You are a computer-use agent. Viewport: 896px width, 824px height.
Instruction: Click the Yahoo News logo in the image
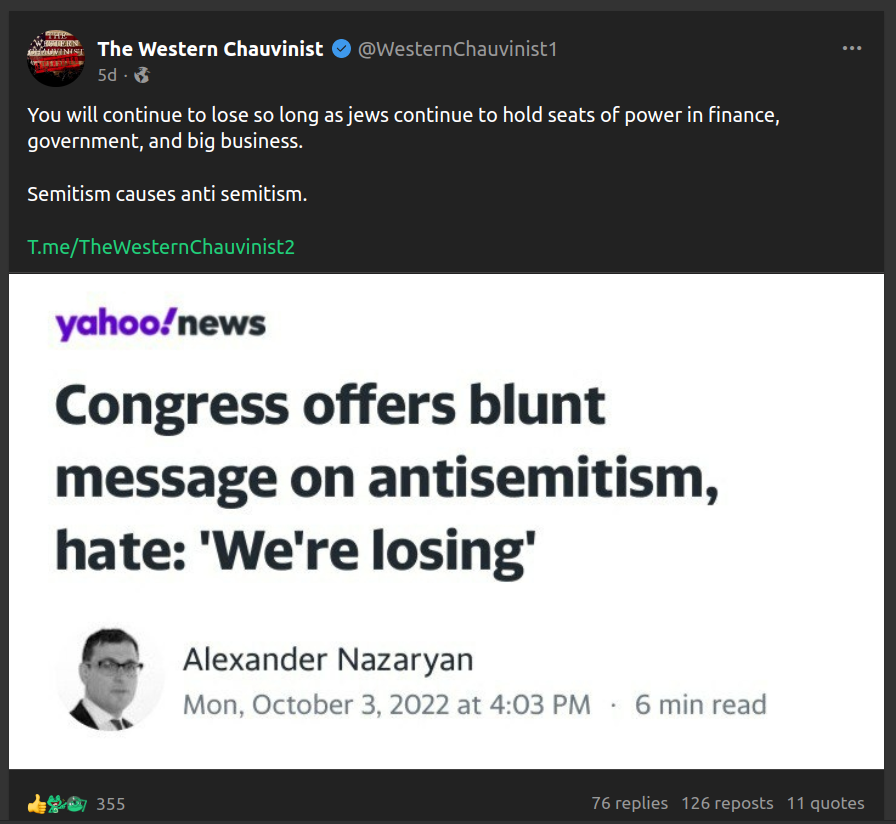161,324
